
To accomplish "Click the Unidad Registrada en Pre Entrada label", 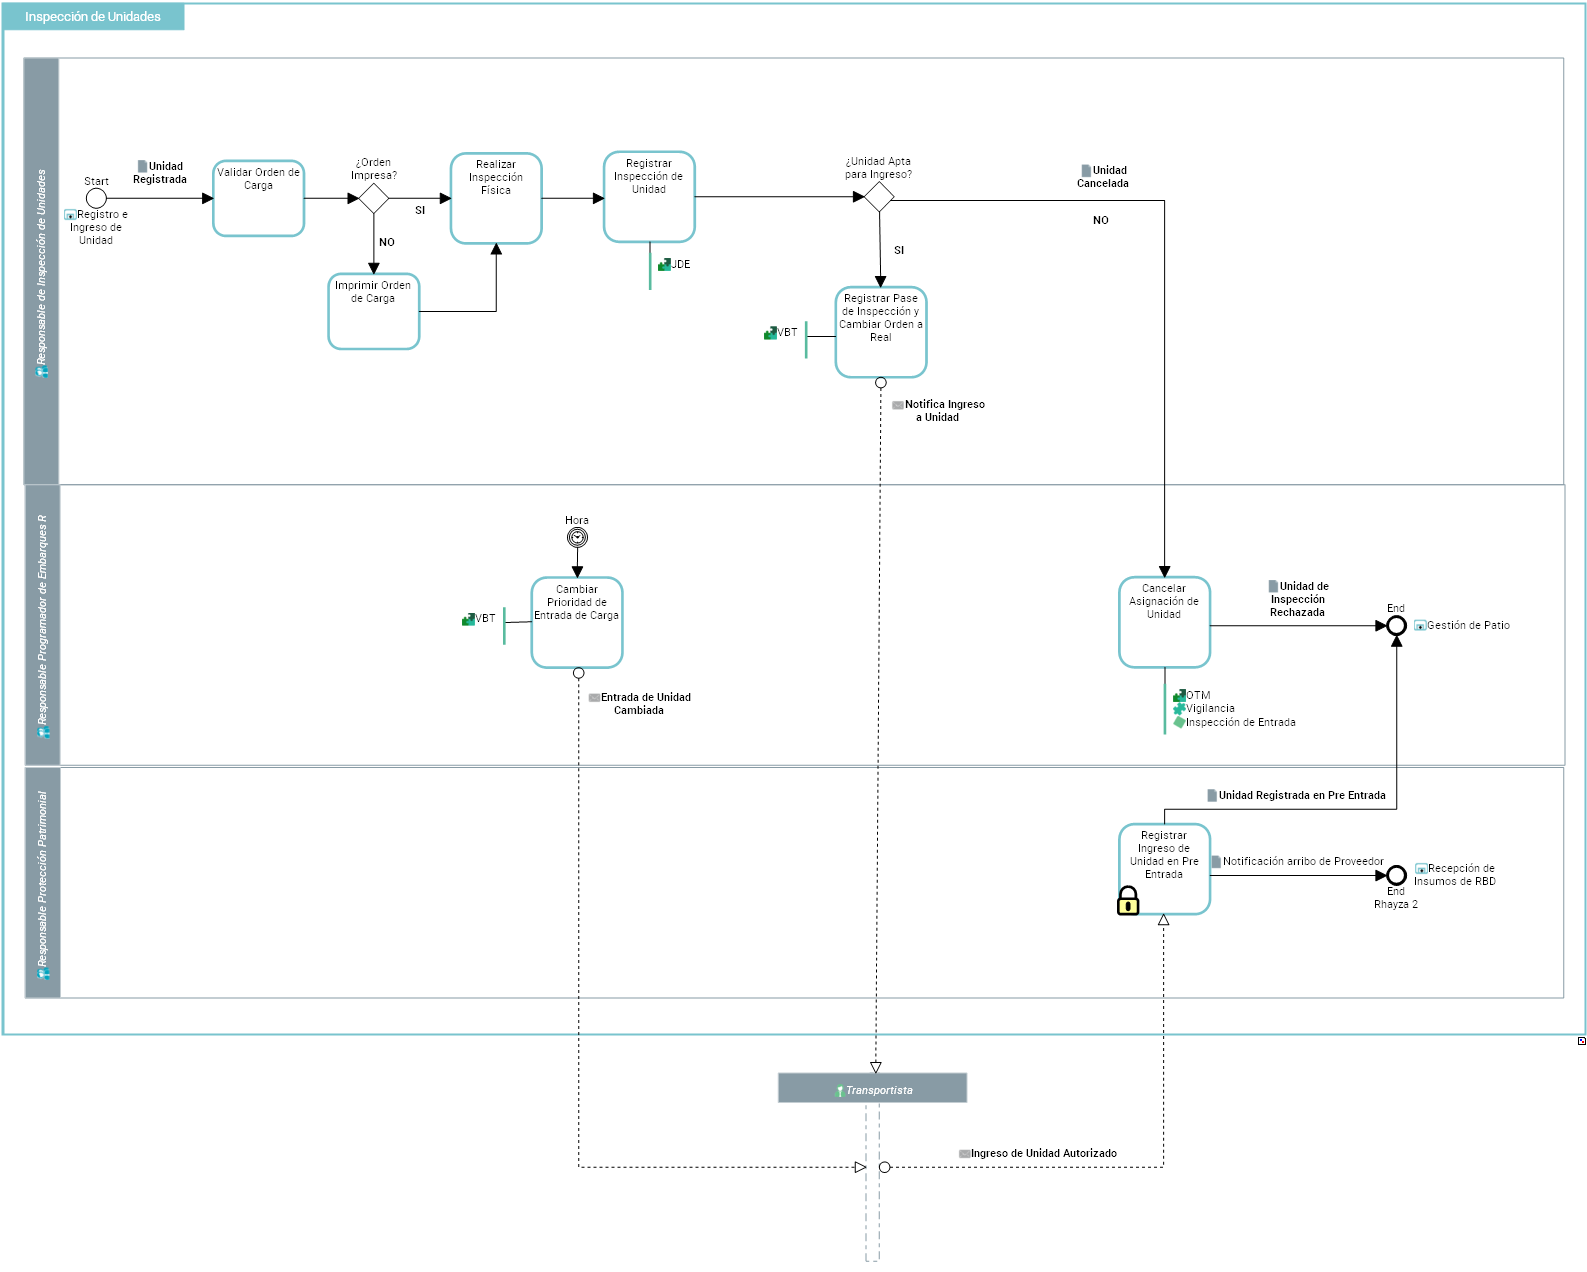I will [x=1302, y=796].
